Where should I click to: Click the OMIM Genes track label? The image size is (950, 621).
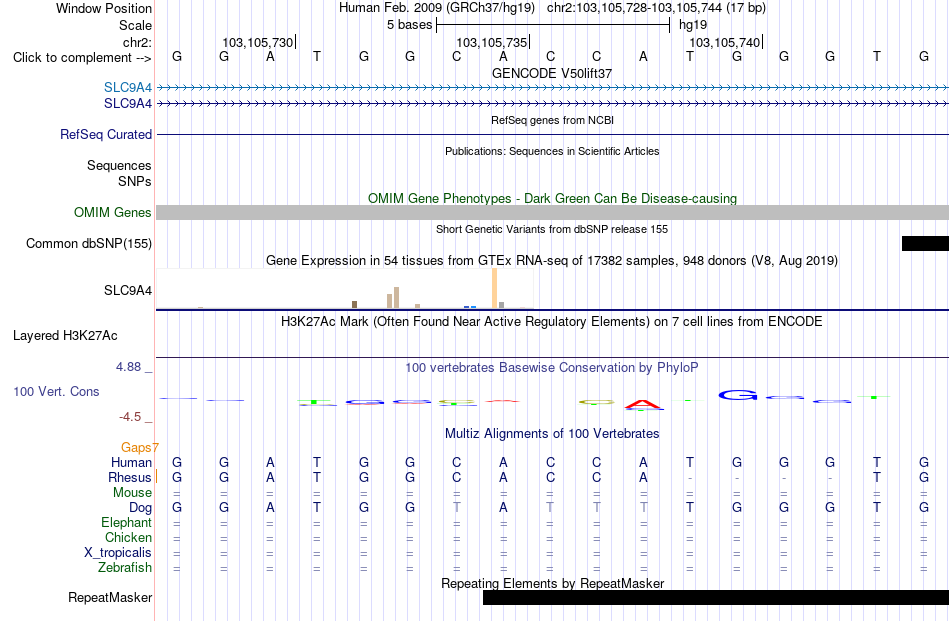113,213
